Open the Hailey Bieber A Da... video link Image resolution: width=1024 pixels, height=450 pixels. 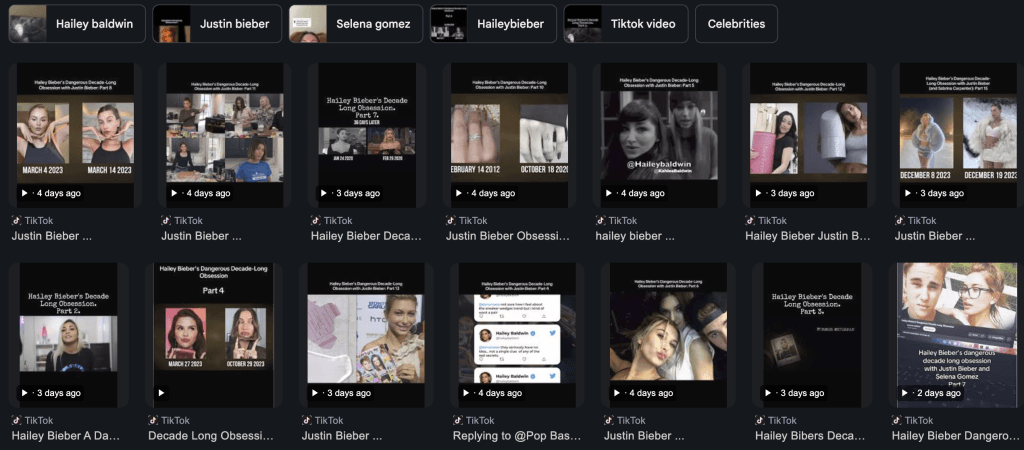pyautogui.click(x=65, y=436)
